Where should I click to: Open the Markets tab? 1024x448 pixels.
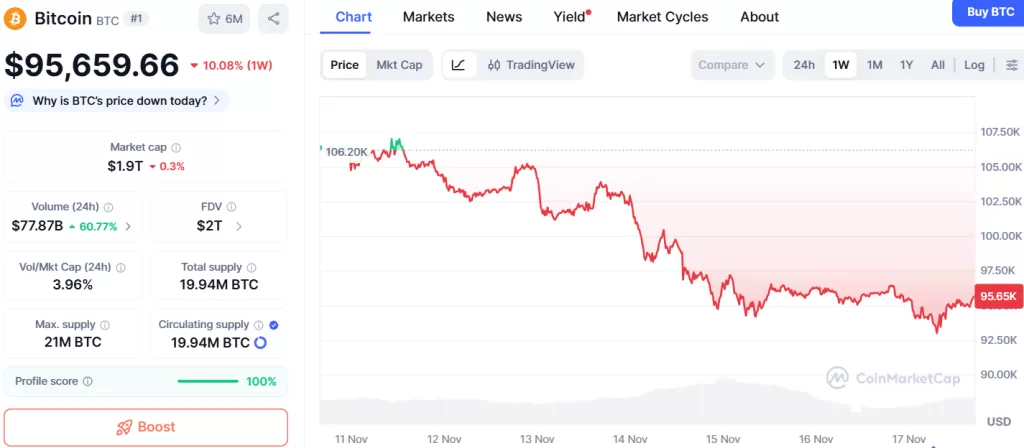click(428, 17)
